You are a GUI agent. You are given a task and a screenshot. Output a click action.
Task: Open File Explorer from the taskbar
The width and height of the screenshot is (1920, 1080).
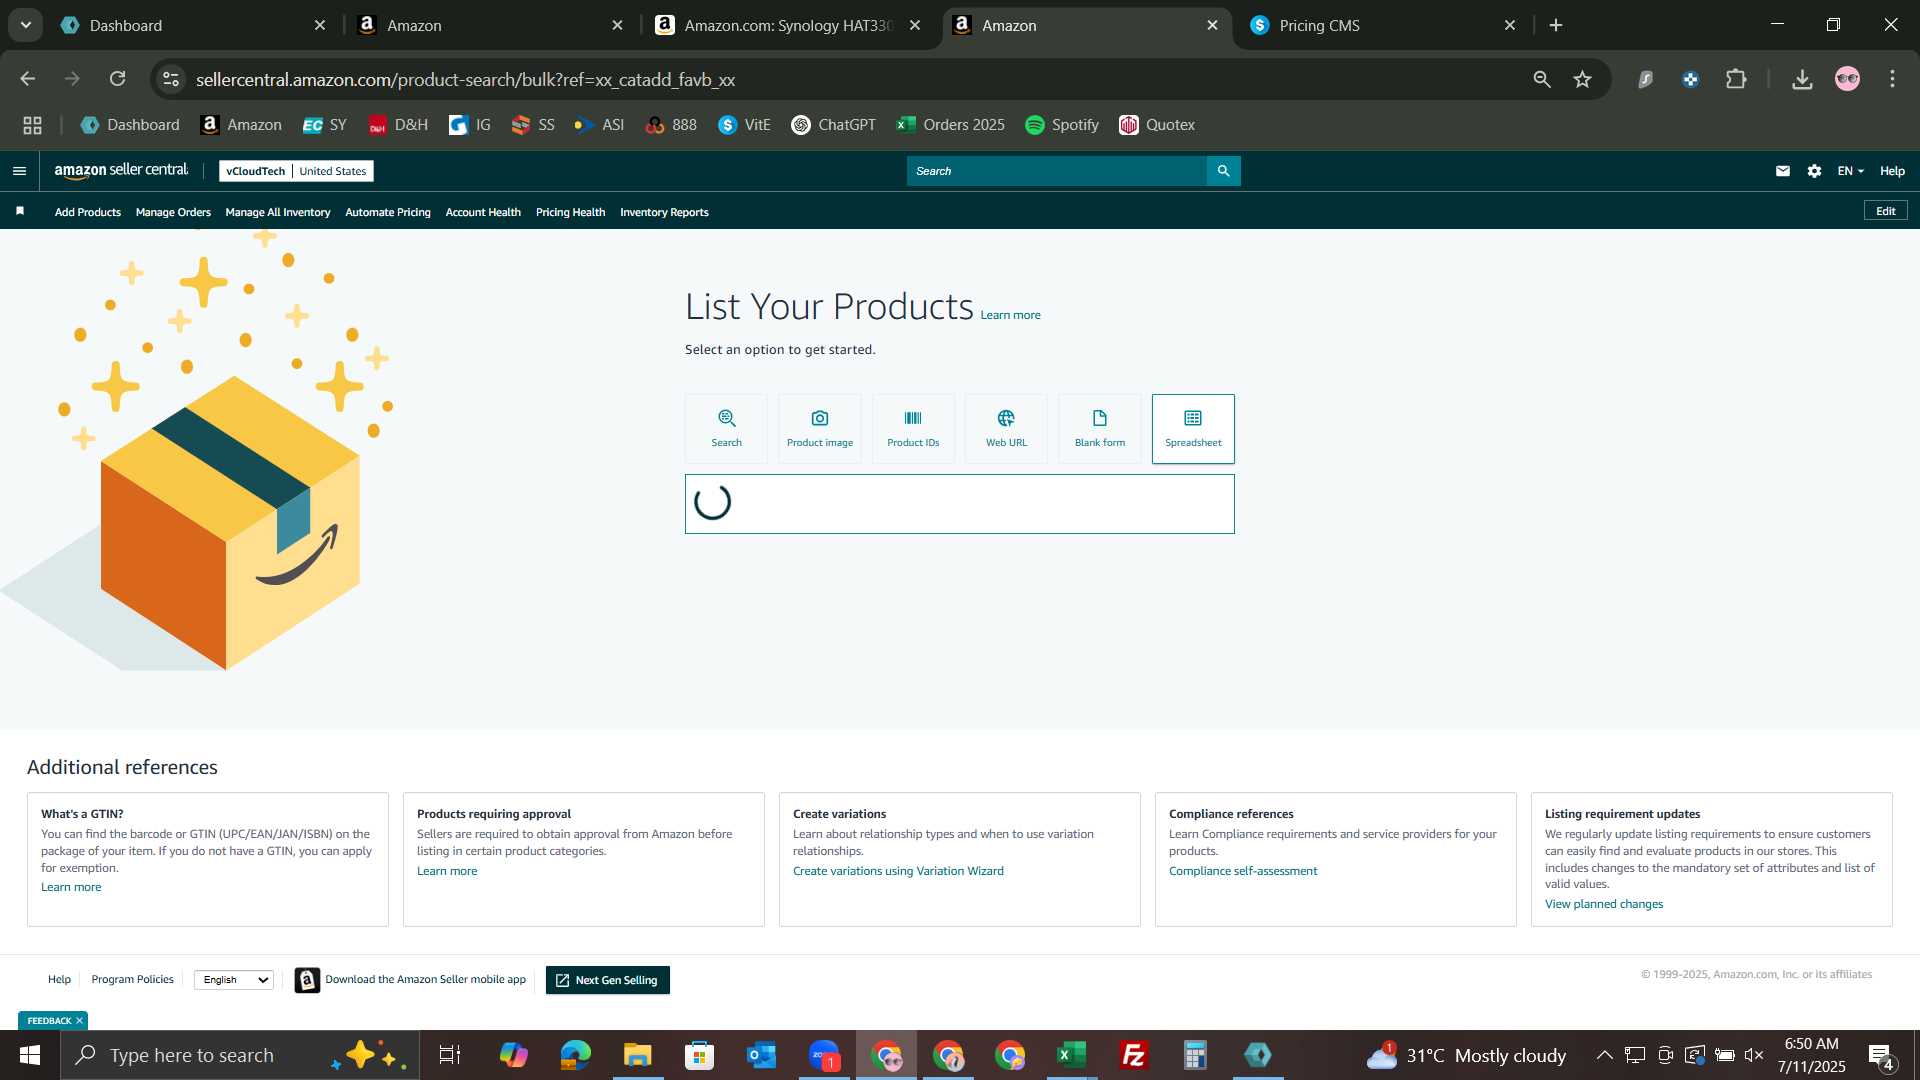(637, 1055)
